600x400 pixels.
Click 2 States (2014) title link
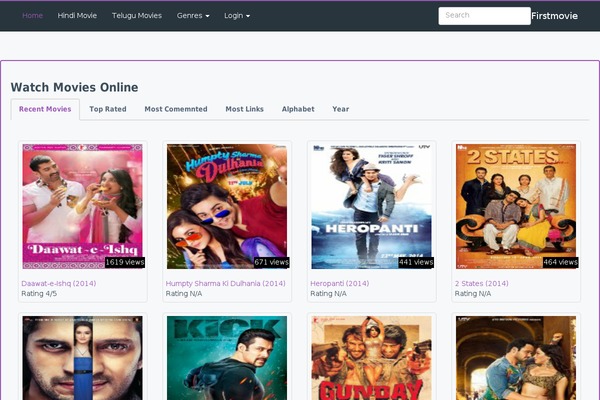[x=481, y=284]
